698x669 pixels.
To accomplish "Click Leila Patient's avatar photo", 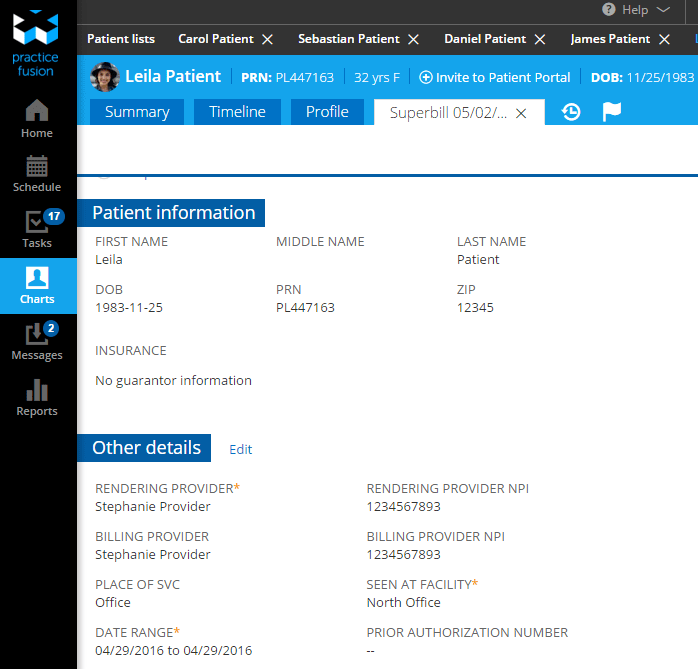I will (103, 77).
